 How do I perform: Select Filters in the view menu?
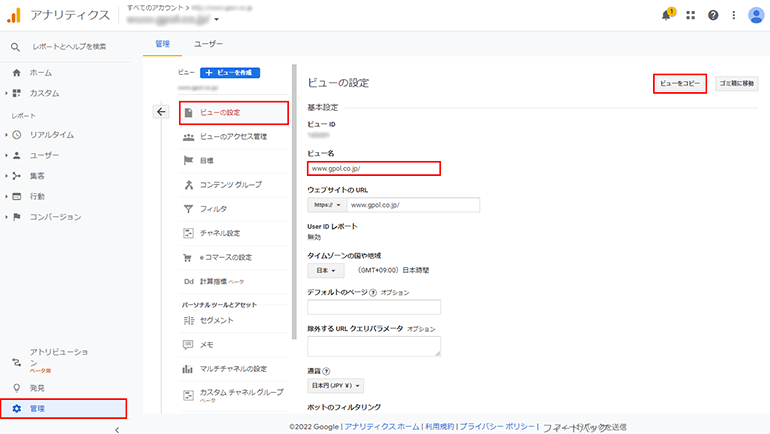[x=213, y=209]
